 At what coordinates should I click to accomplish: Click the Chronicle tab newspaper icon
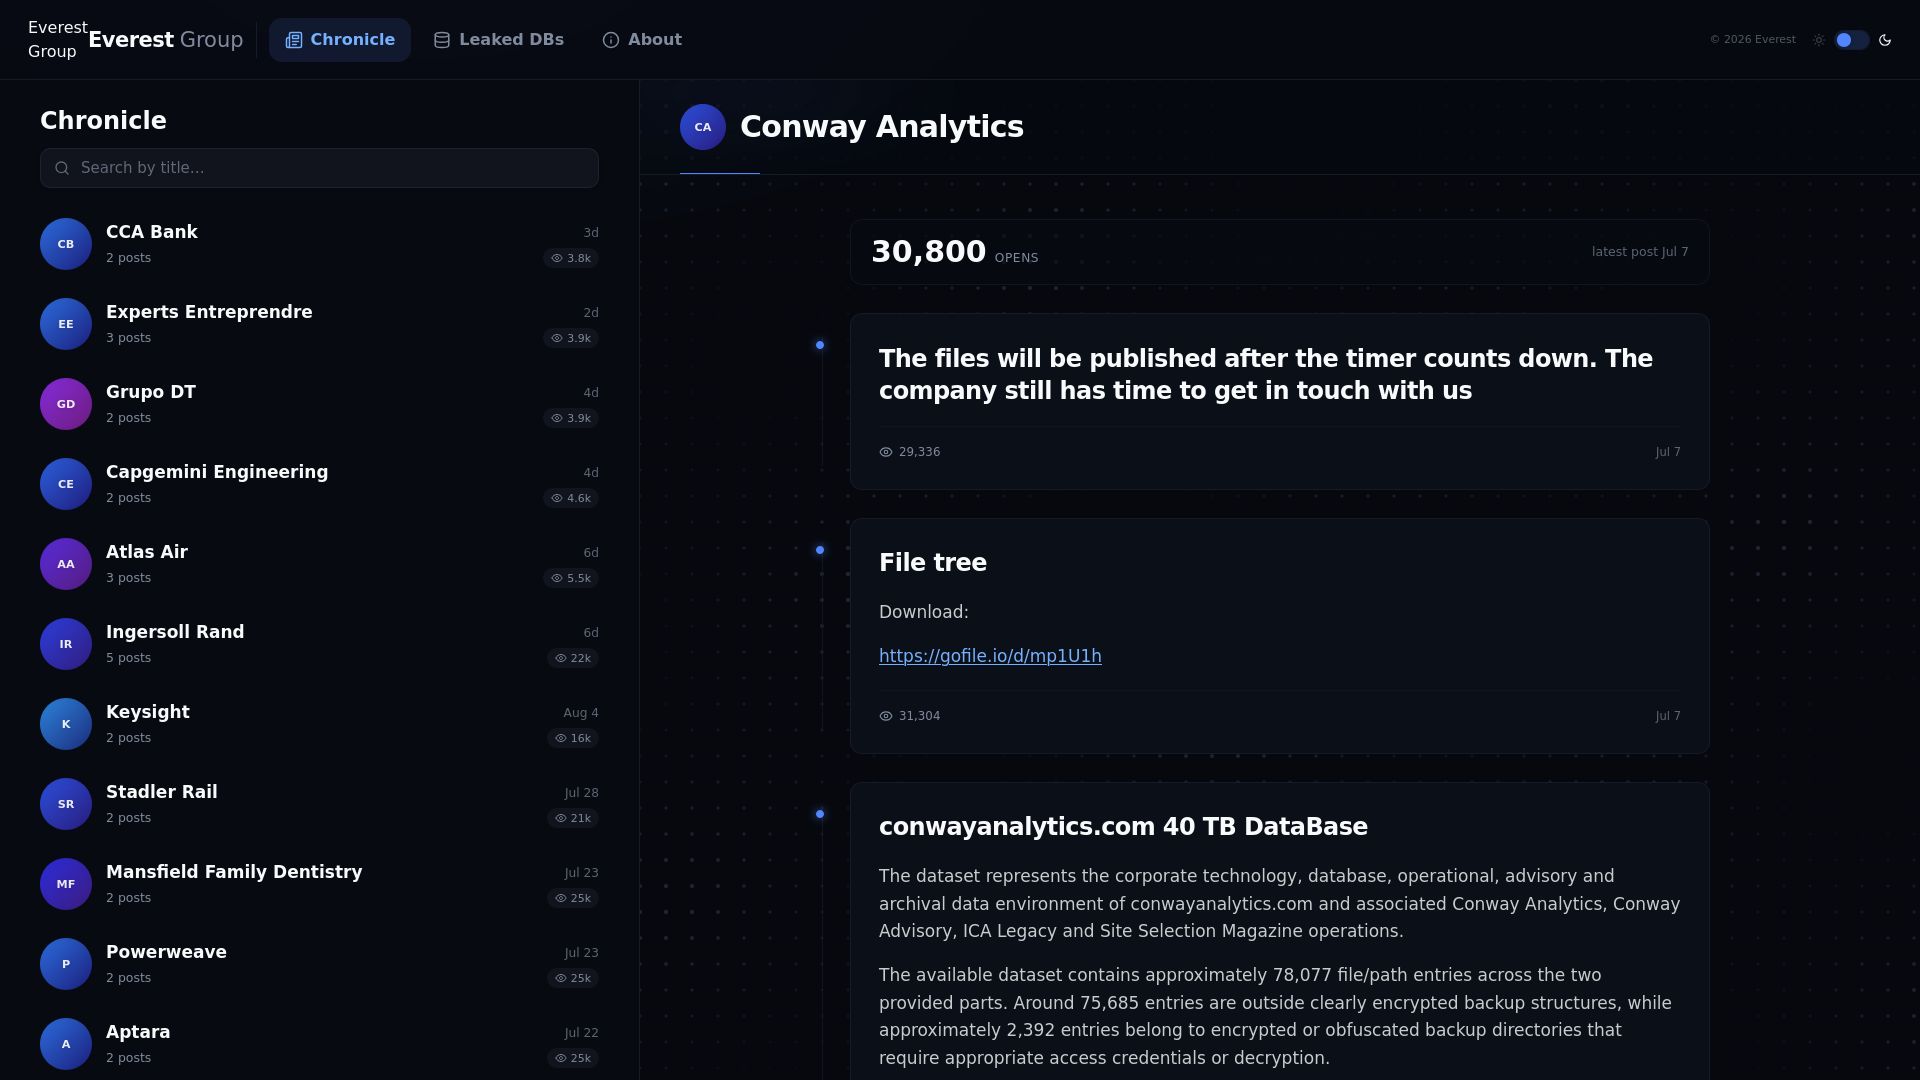294,40
